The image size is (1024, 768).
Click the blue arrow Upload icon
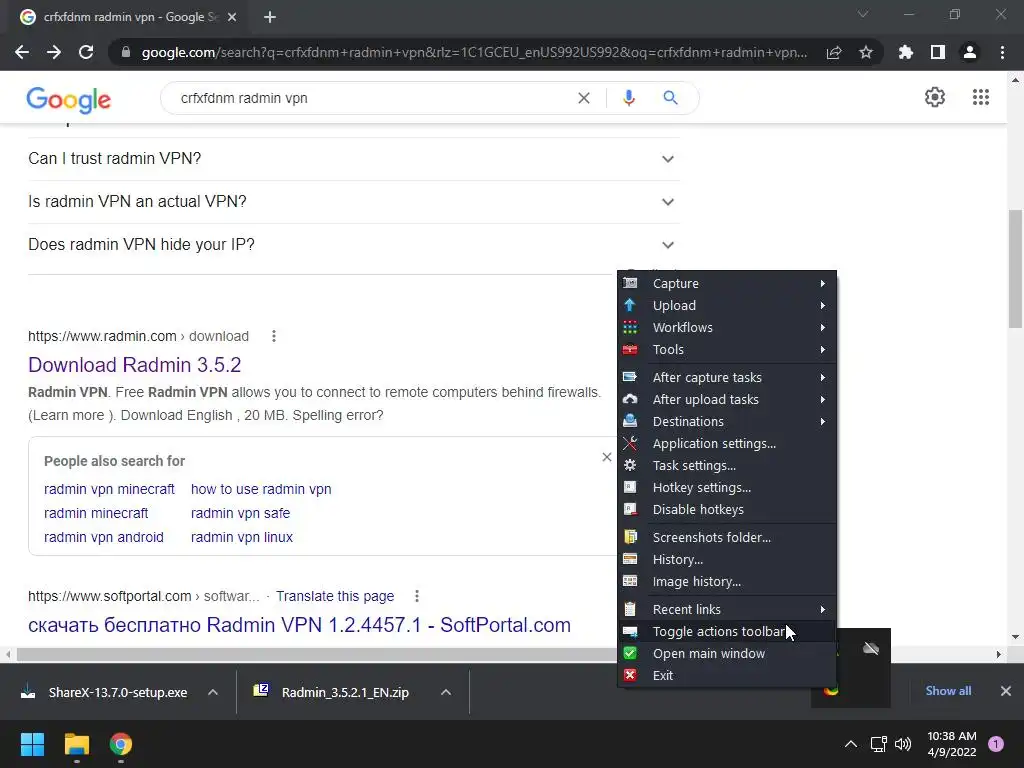pos(630,305)
